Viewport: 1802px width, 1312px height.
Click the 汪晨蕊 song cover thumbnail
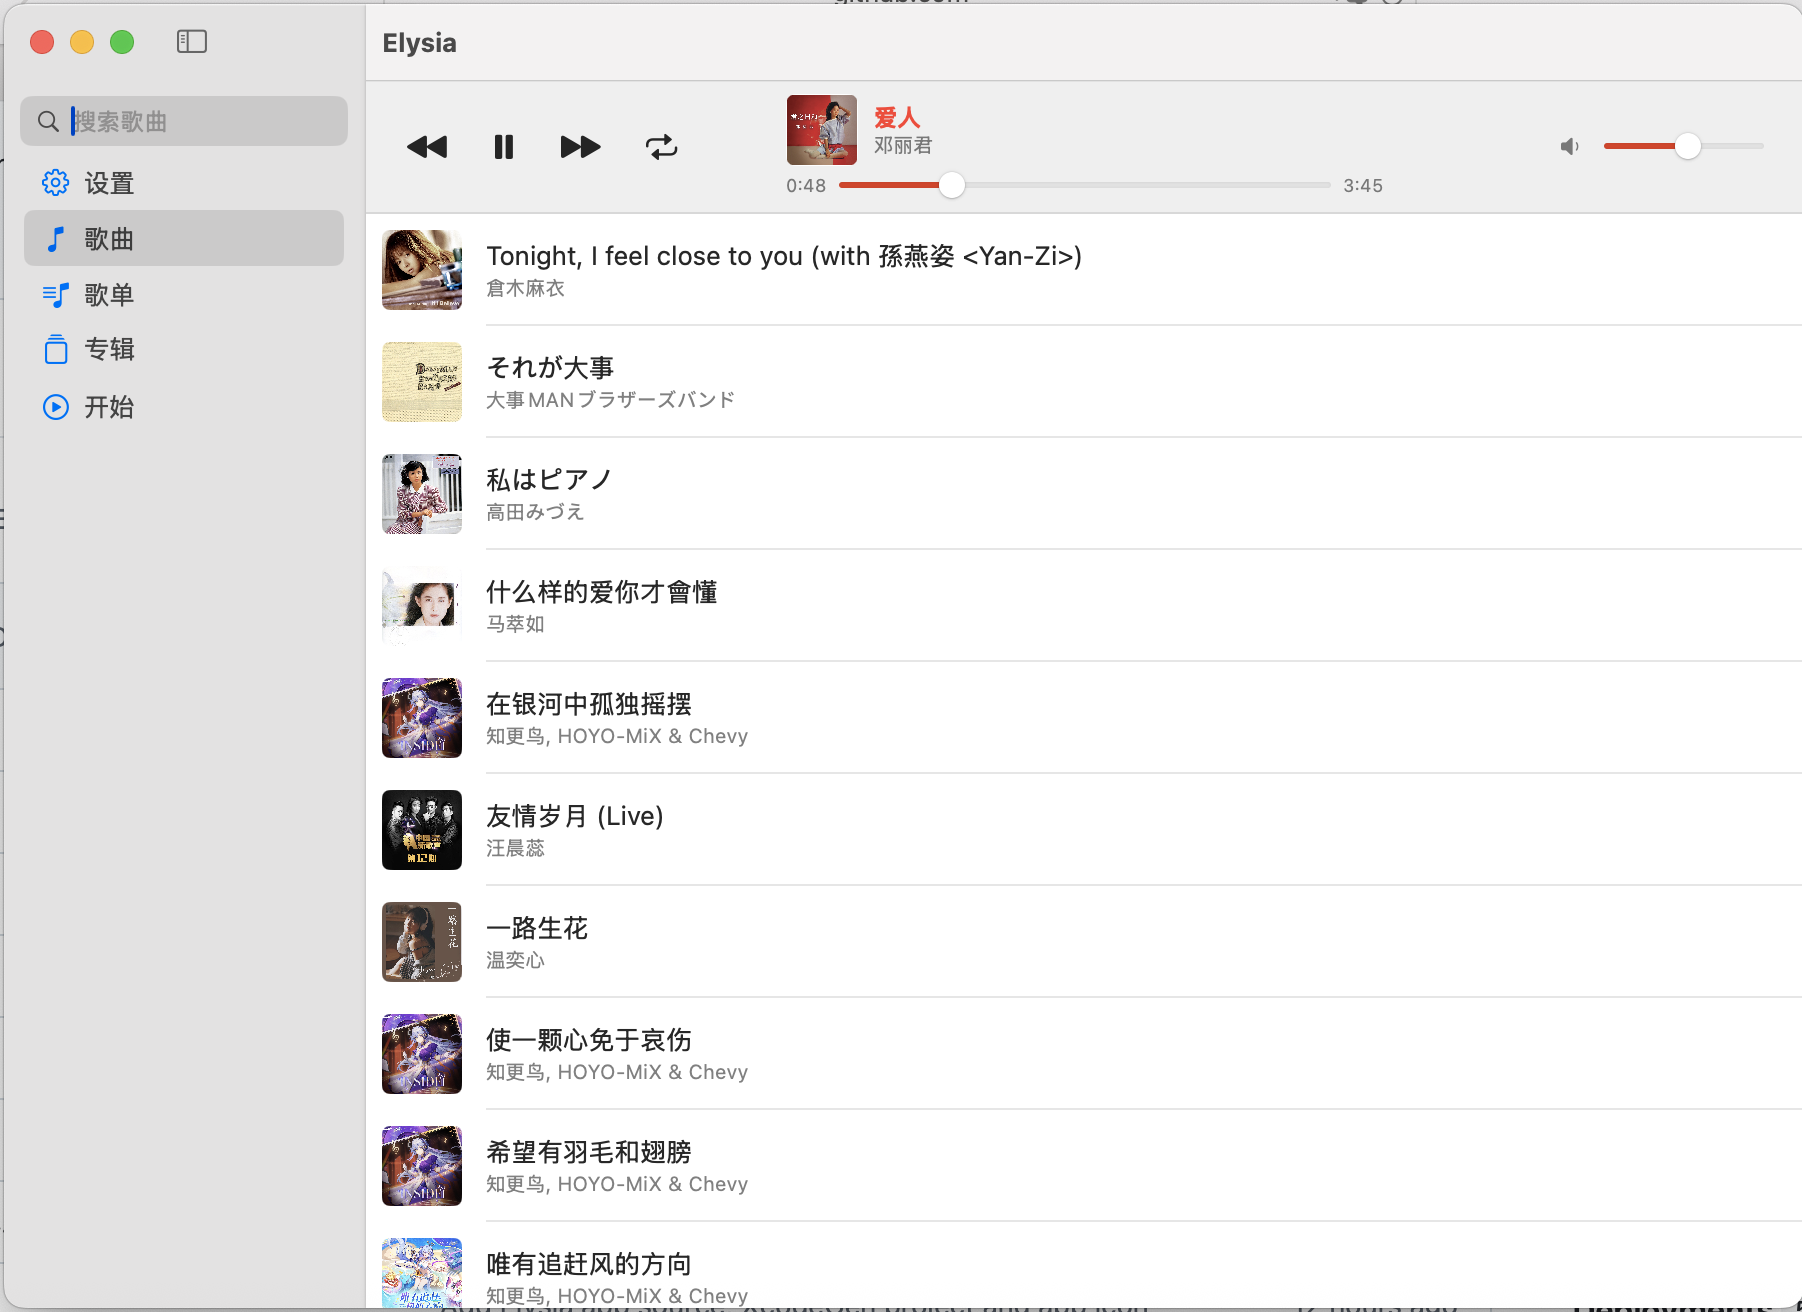(422, 830)
